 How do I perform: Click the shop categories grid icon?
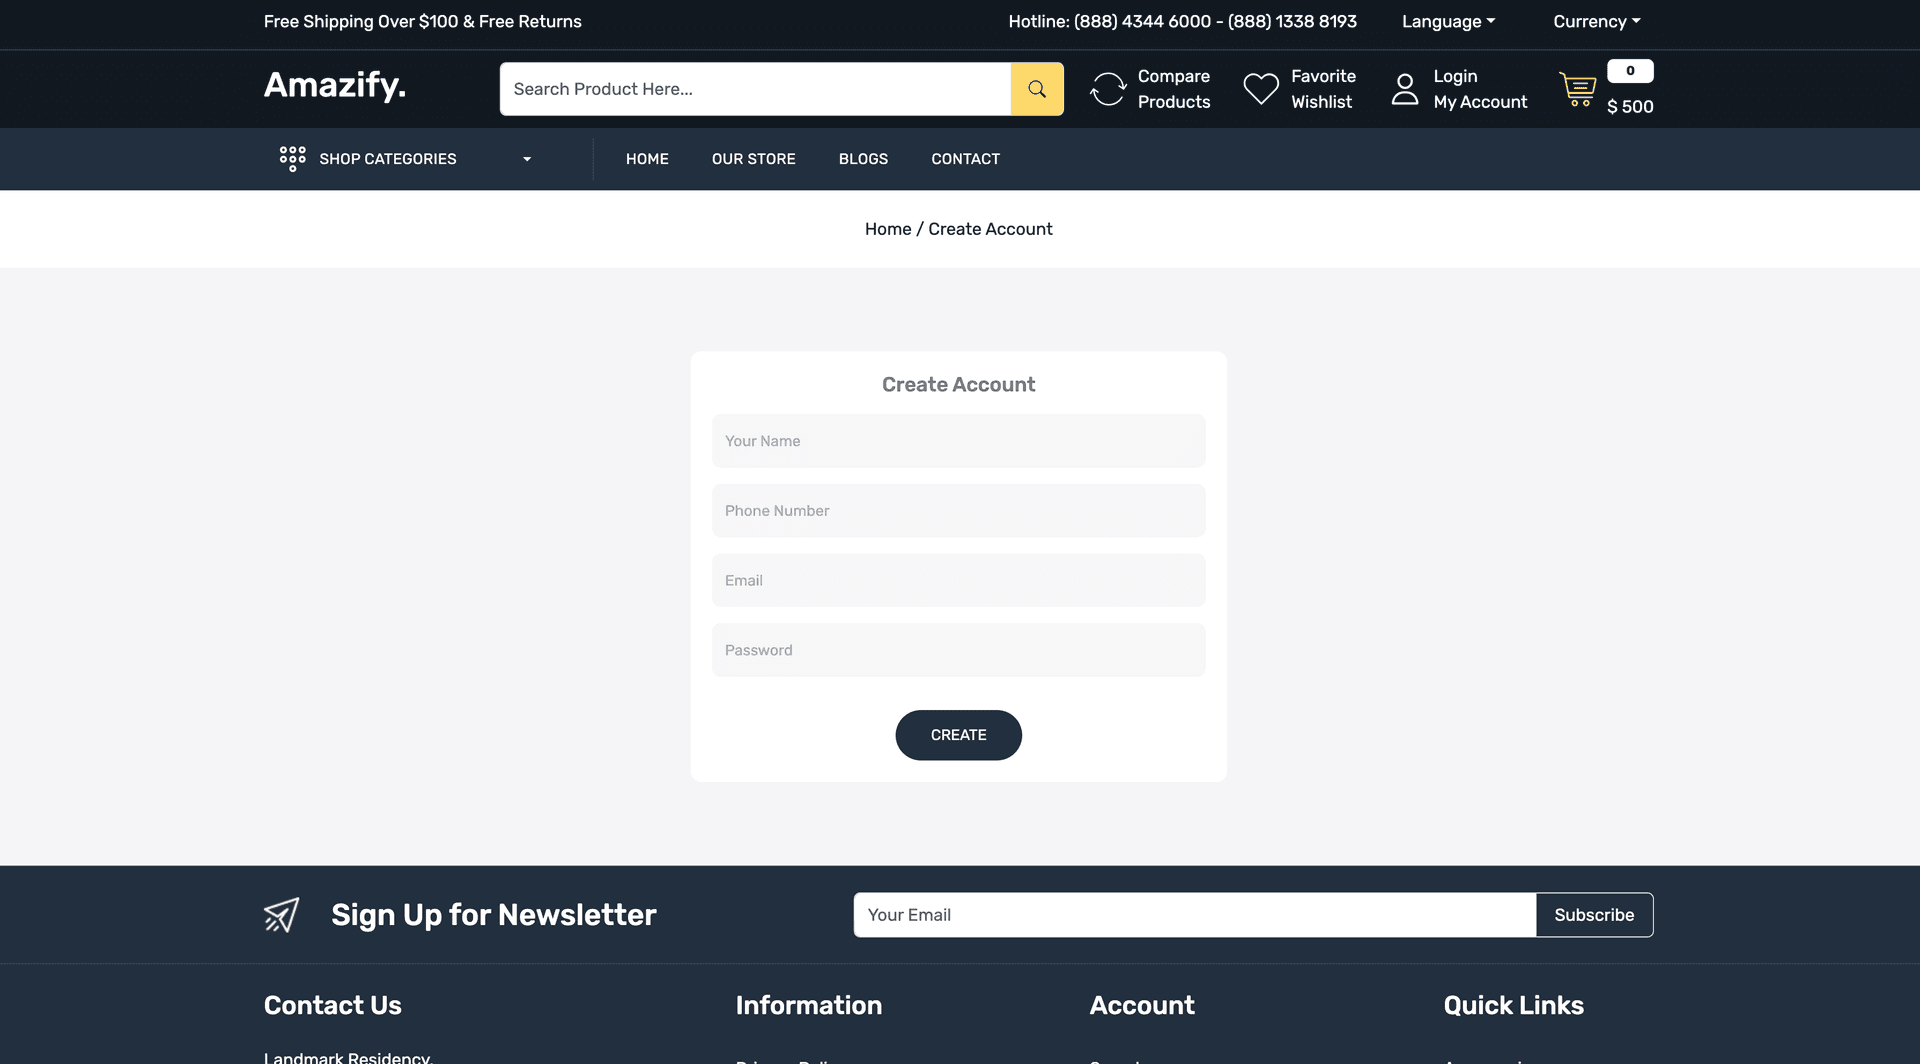tap(292, 159)
